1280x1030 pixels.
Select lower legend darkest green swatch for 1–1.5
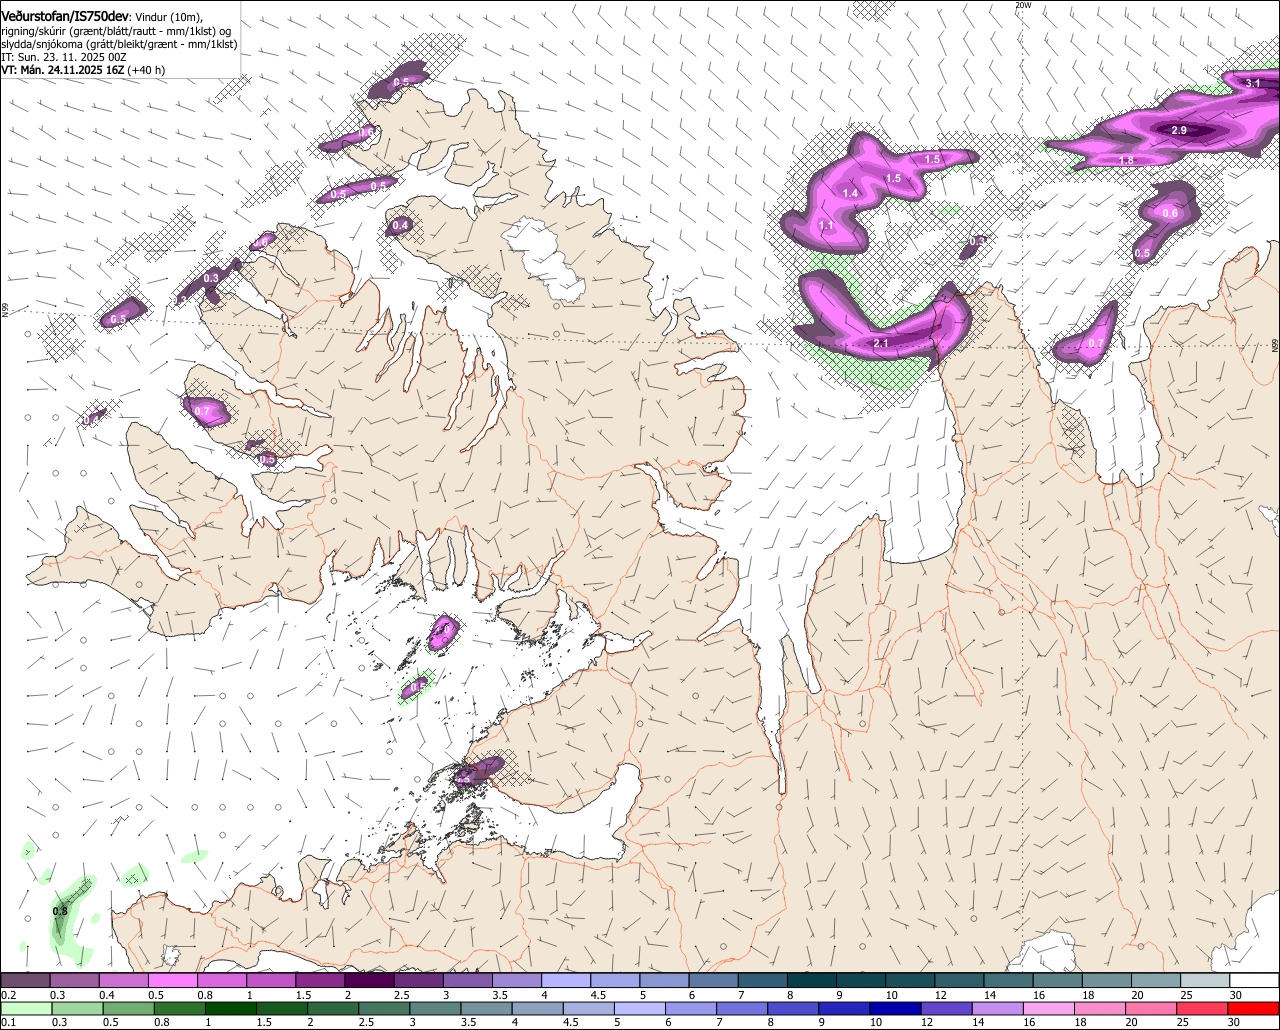(x=232, y=1008)
